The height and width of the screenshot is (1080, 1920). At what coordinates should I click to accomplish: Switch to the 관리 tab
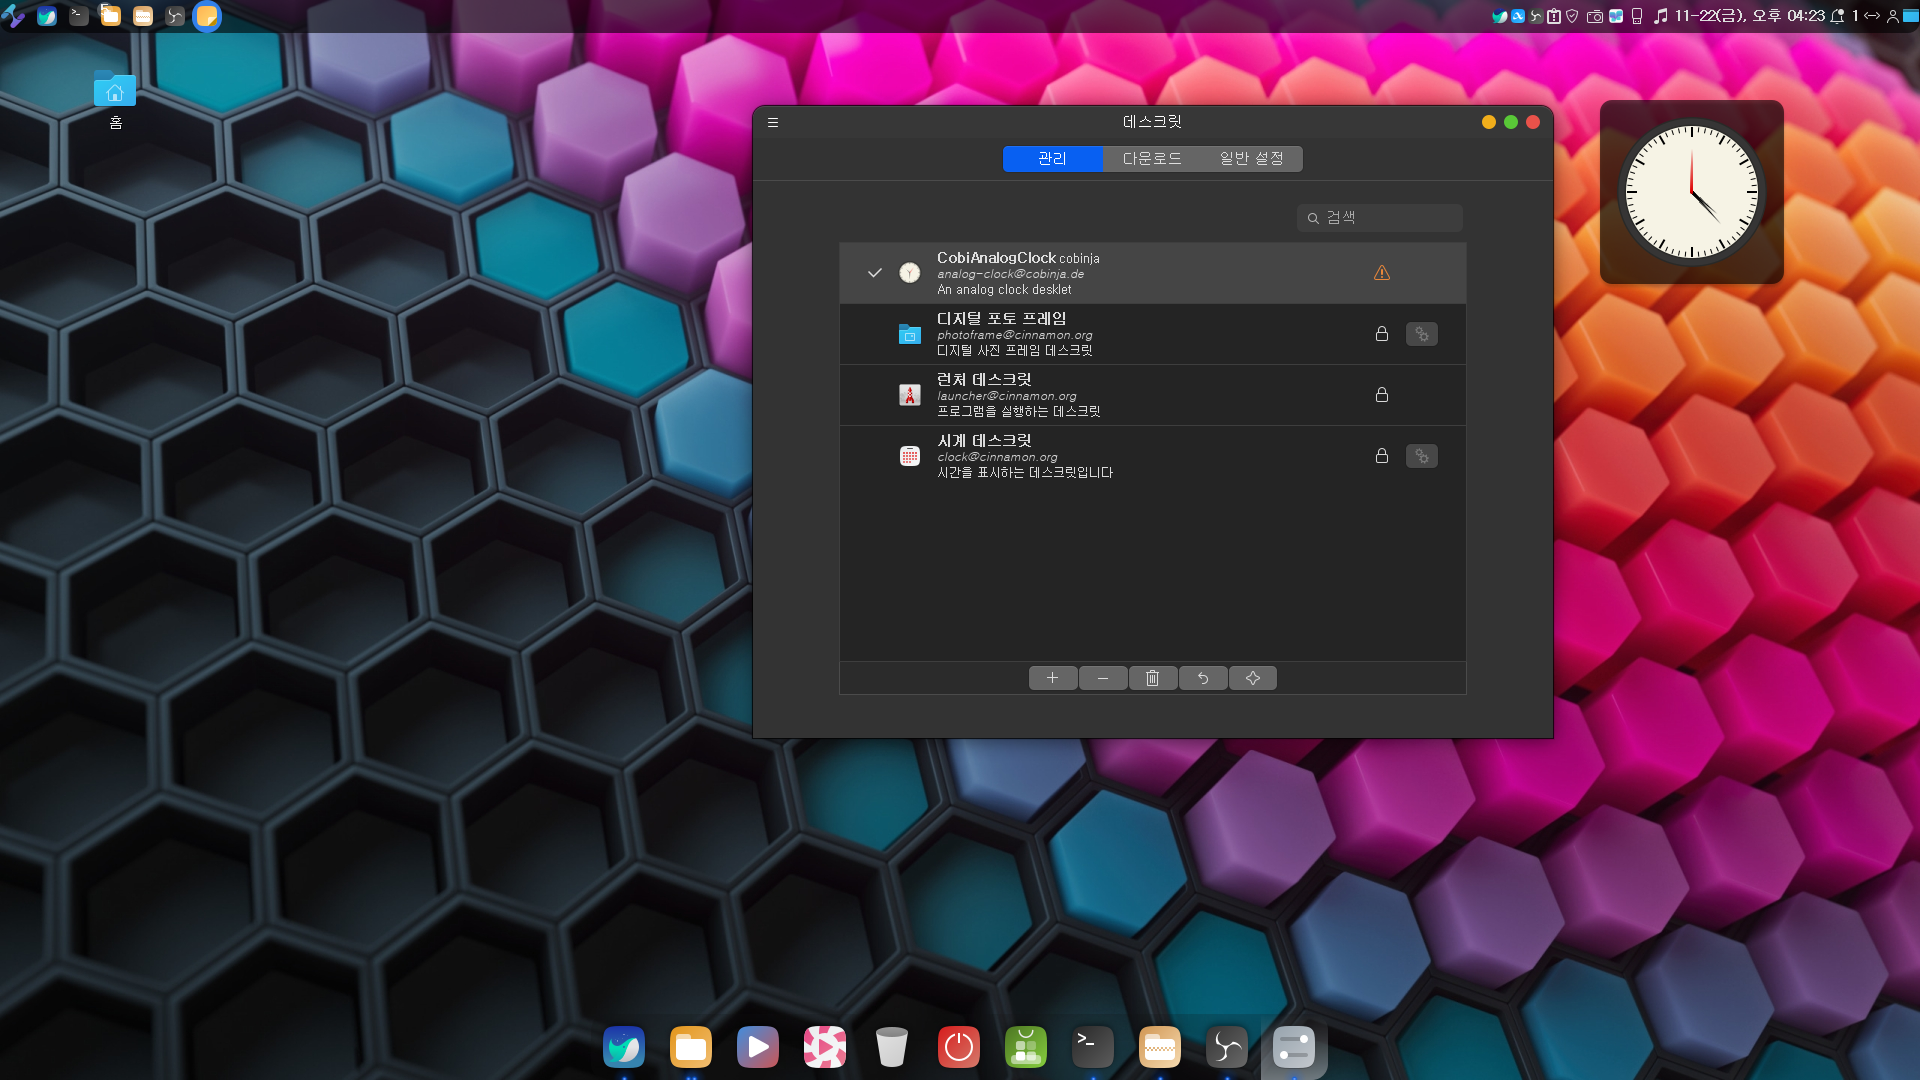click(x=1052, y=159)
